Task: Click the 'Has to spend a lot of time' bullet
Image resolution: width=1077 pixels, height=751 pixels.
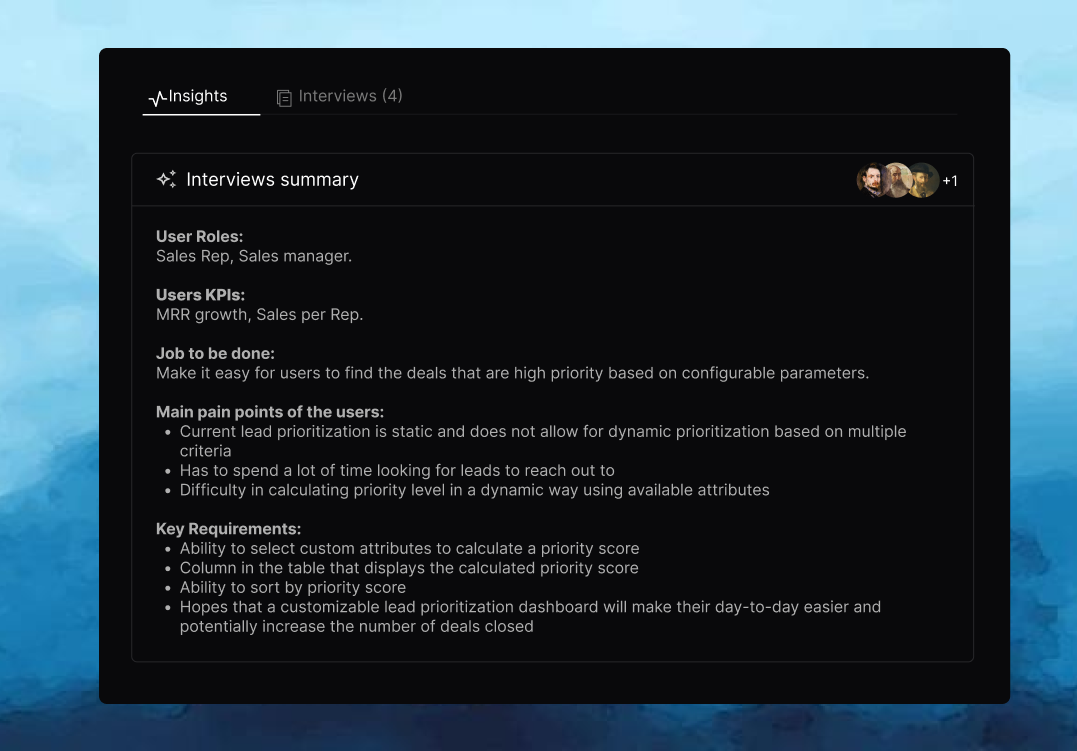Action: point(397,470)
